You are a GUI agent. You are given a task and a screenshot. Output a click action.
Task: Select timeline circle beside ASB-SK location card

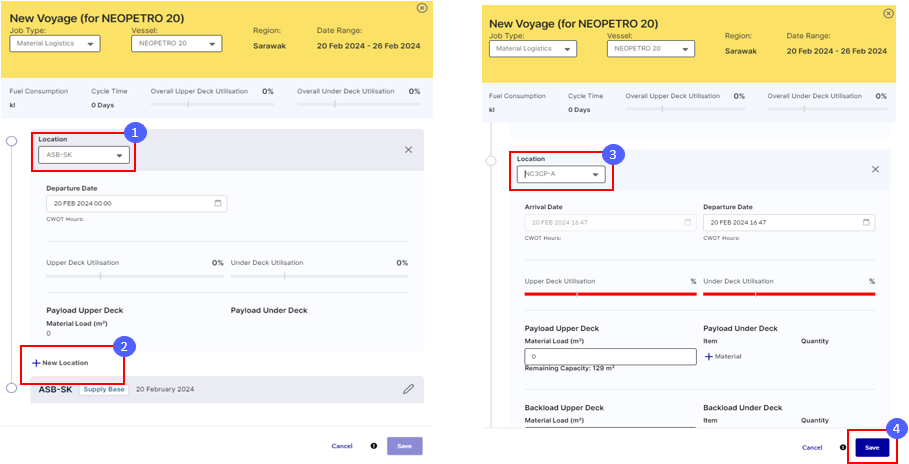(x=11, y=141)
